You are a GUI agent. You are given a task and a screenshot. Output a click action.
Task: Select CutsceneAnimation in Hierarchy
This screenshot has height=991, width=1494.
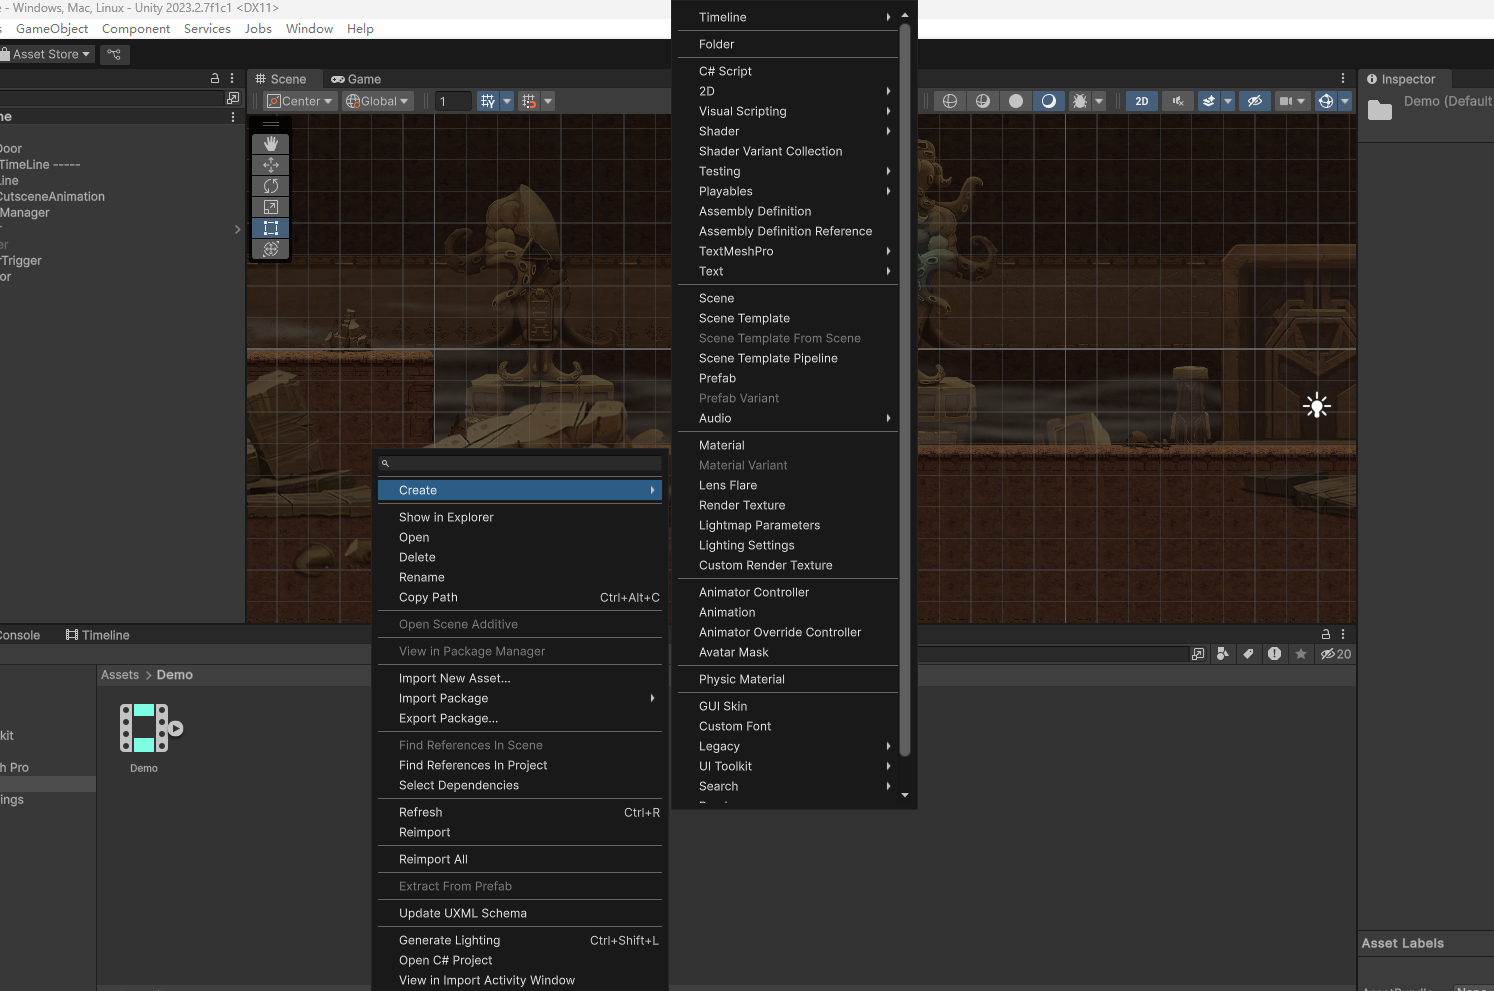(x=52, y=197)
